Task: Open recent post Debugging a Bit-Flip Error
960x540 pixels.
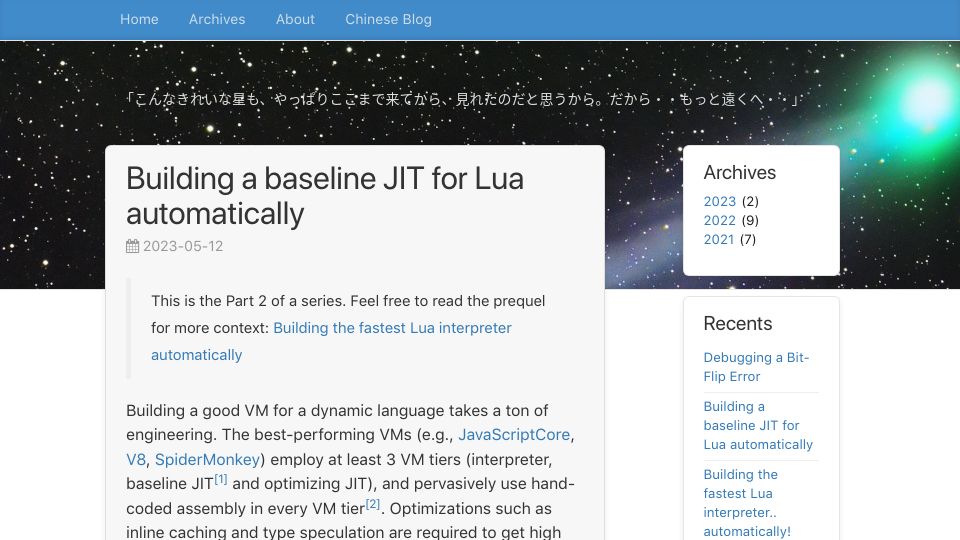Action: (756, 367)
